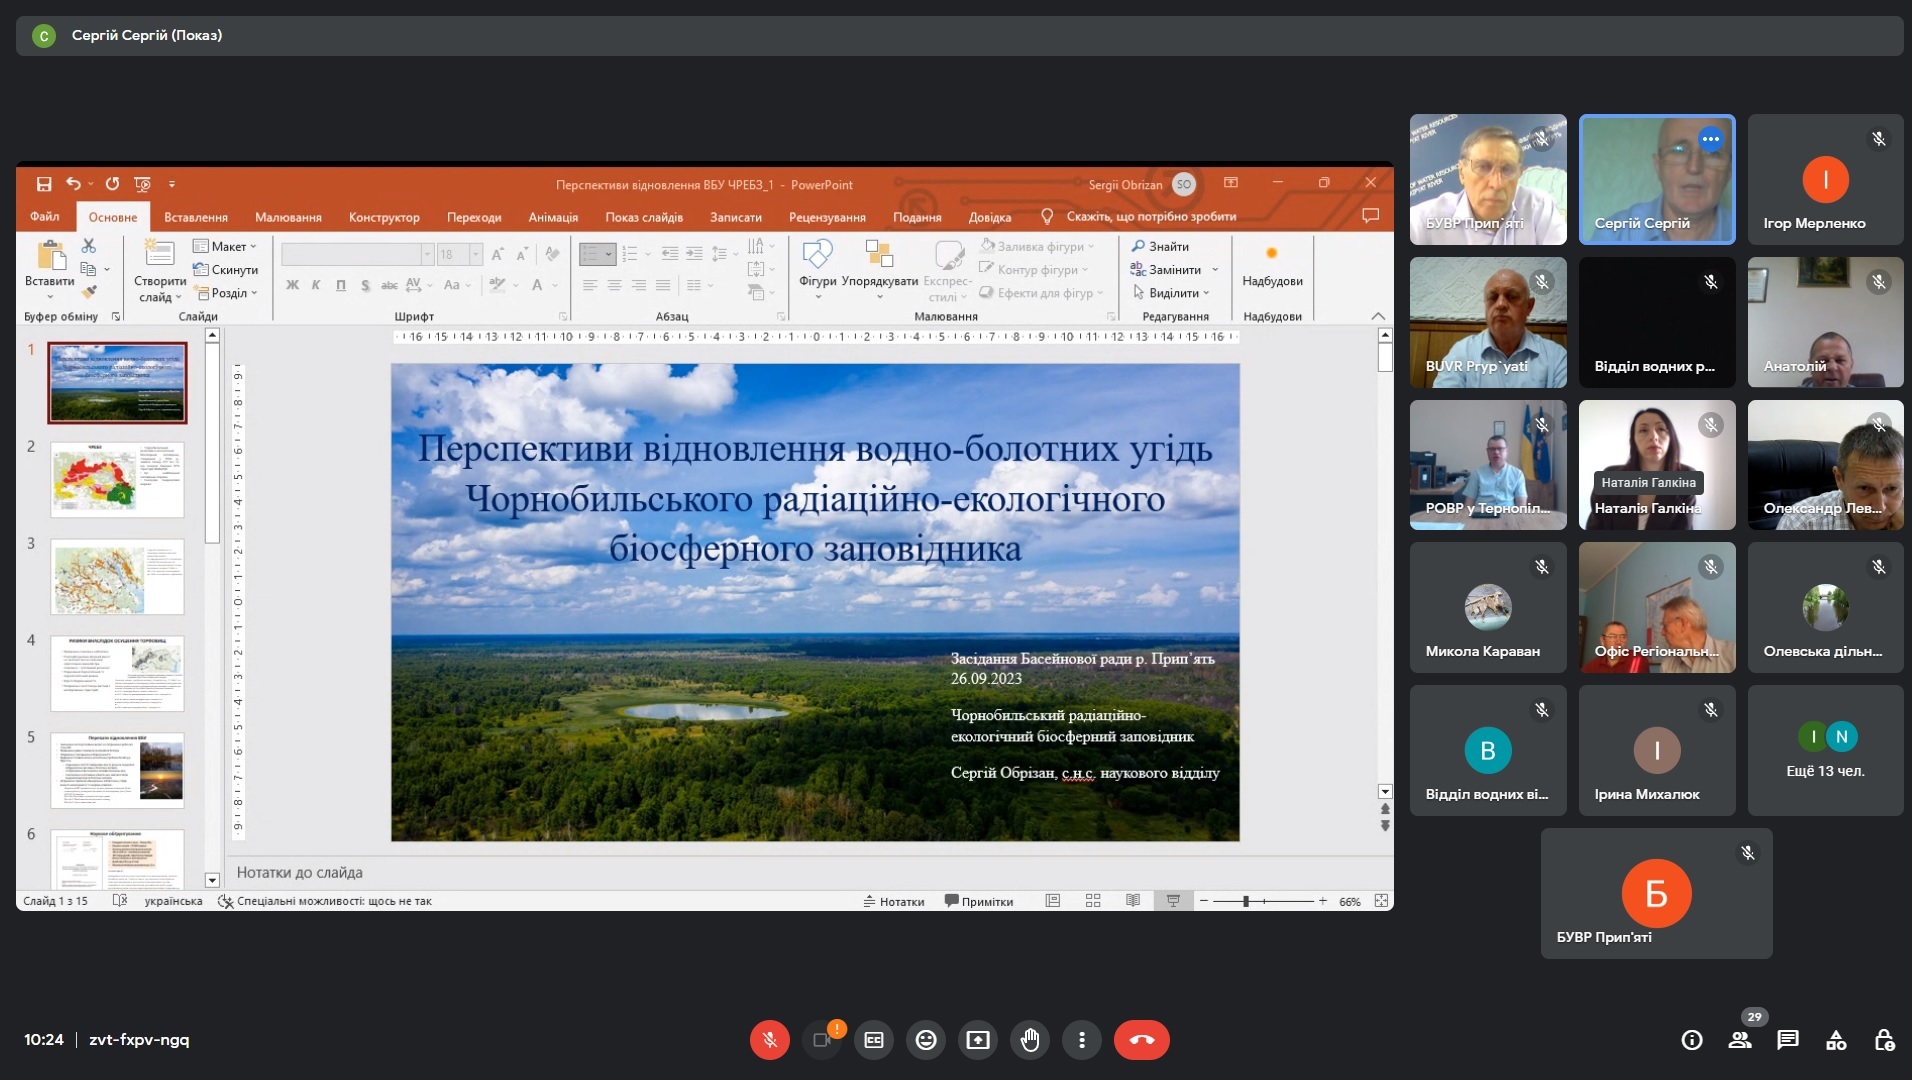1912x1080 pixels.
Task: Click Створити слайд button
Action: click(158, 271)
